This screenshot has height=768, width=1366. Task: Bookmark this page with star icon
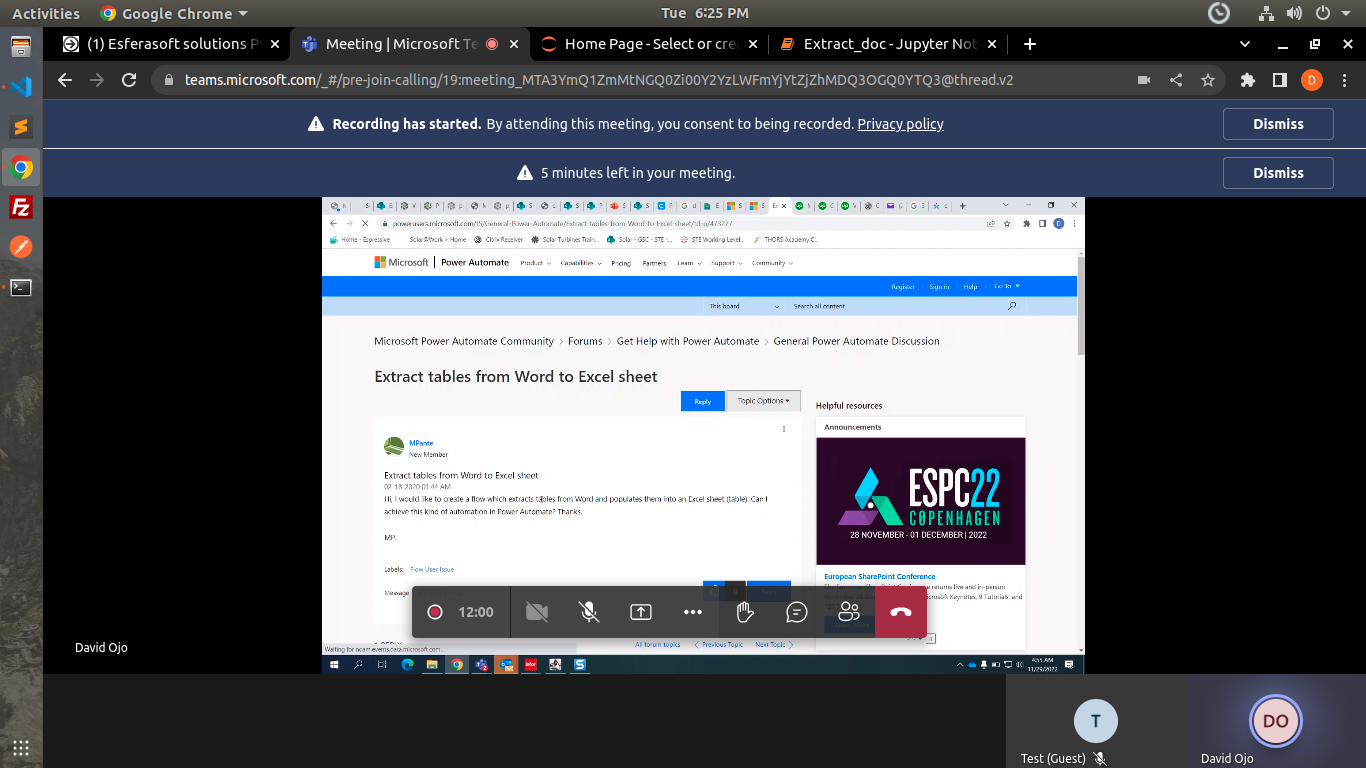pyautogui.click(x=1208, y=80)
